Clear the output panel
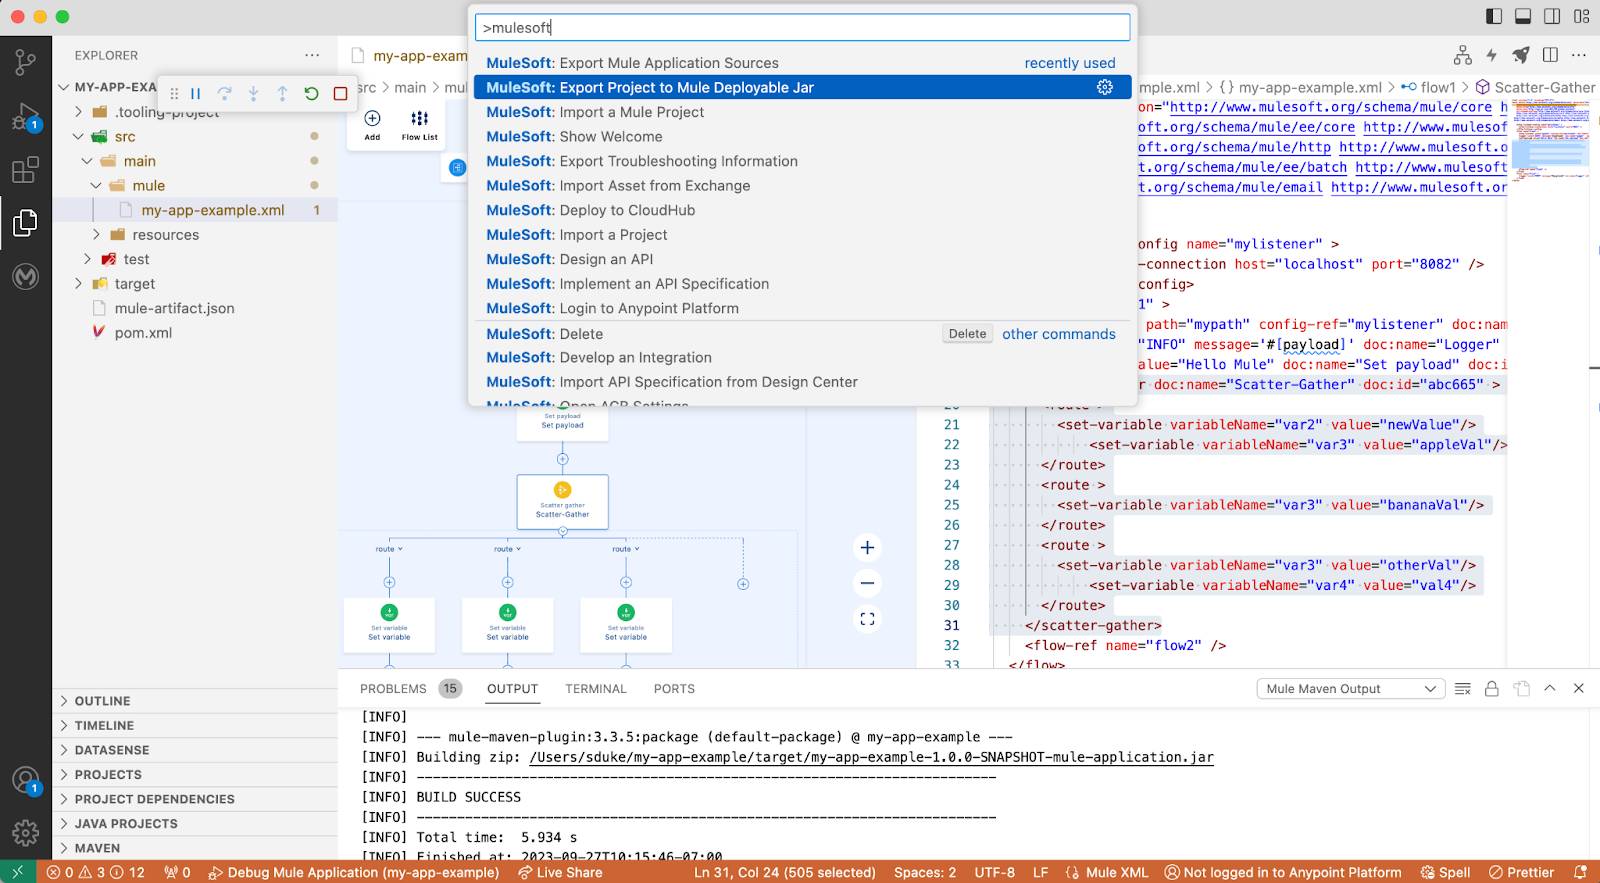1600x883 pixels. pyautogui.click(x=1463, y=688)
